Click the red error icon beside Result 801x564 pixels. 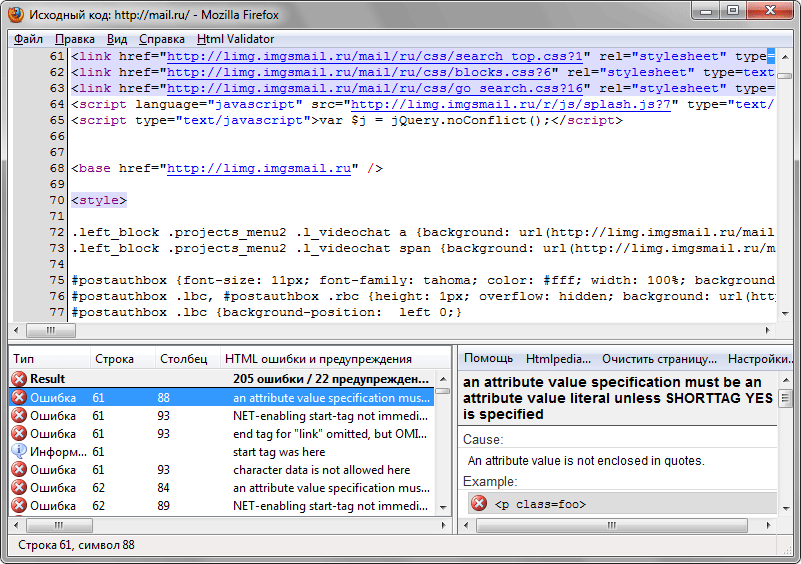18,379
